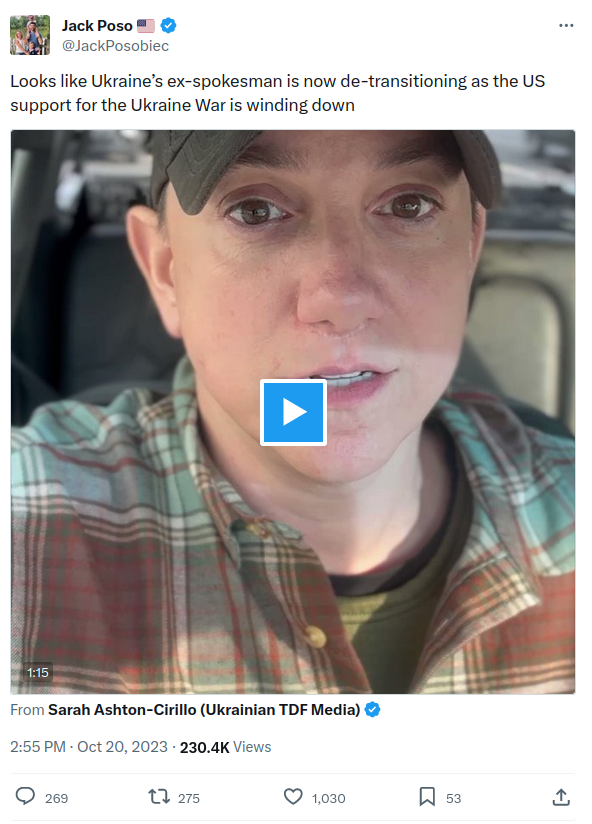Viewport: 592px width, 824px height.
Task: Open the @JackPosobiec handle link
Action: click(116, 46)
